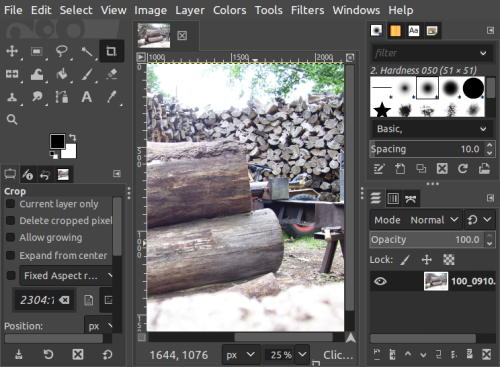Close the image tab with X

[x=182, y=35]
